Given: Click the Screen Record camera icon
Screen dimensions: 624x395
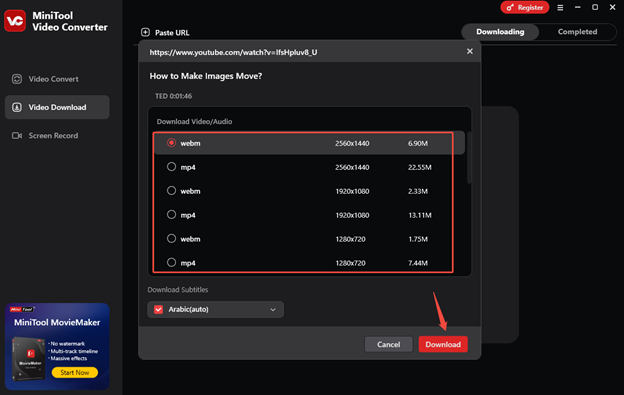Looking at the screenshot, I should tap(17, 136).
